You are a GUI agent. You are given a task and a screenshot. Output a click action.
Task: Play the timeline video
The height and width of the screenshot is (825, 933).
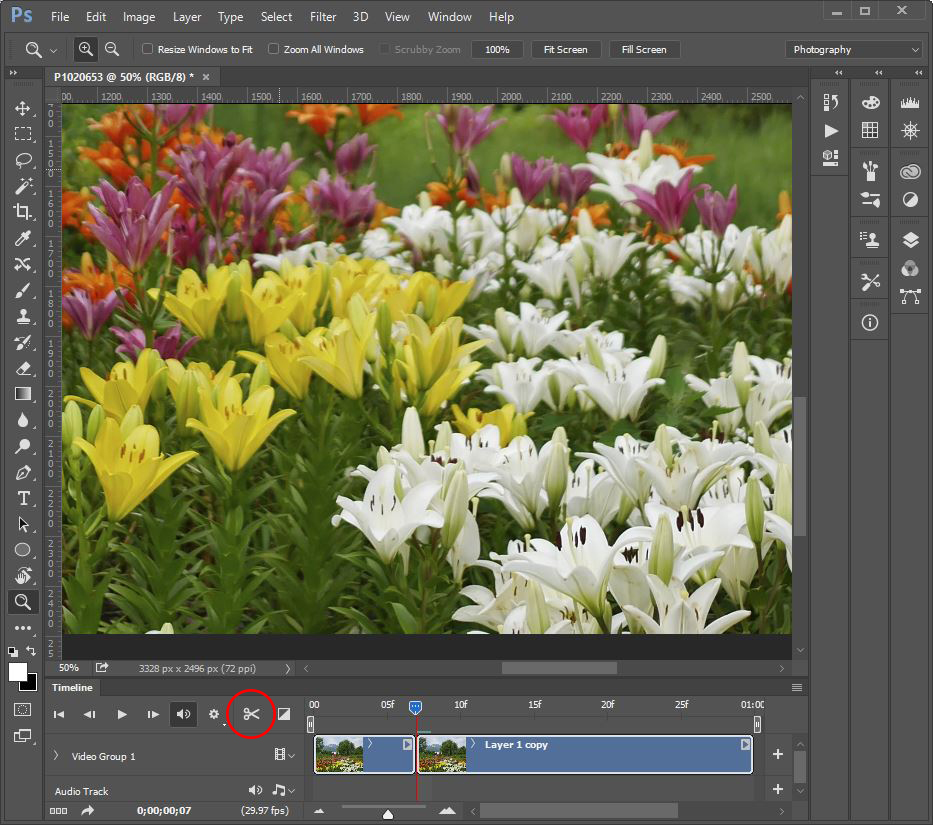[122, 714]
